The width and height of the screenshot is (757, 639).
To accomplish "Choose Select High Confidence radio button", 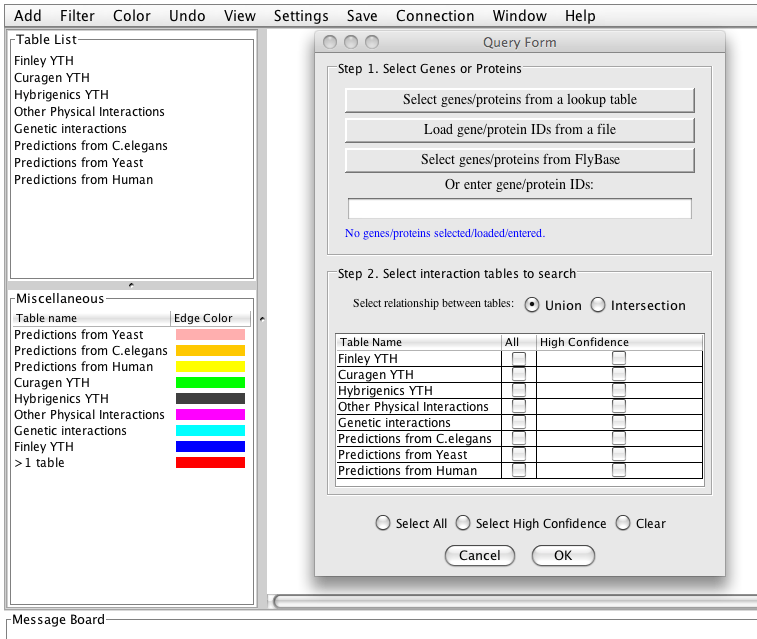I will [x=463, y=523].
